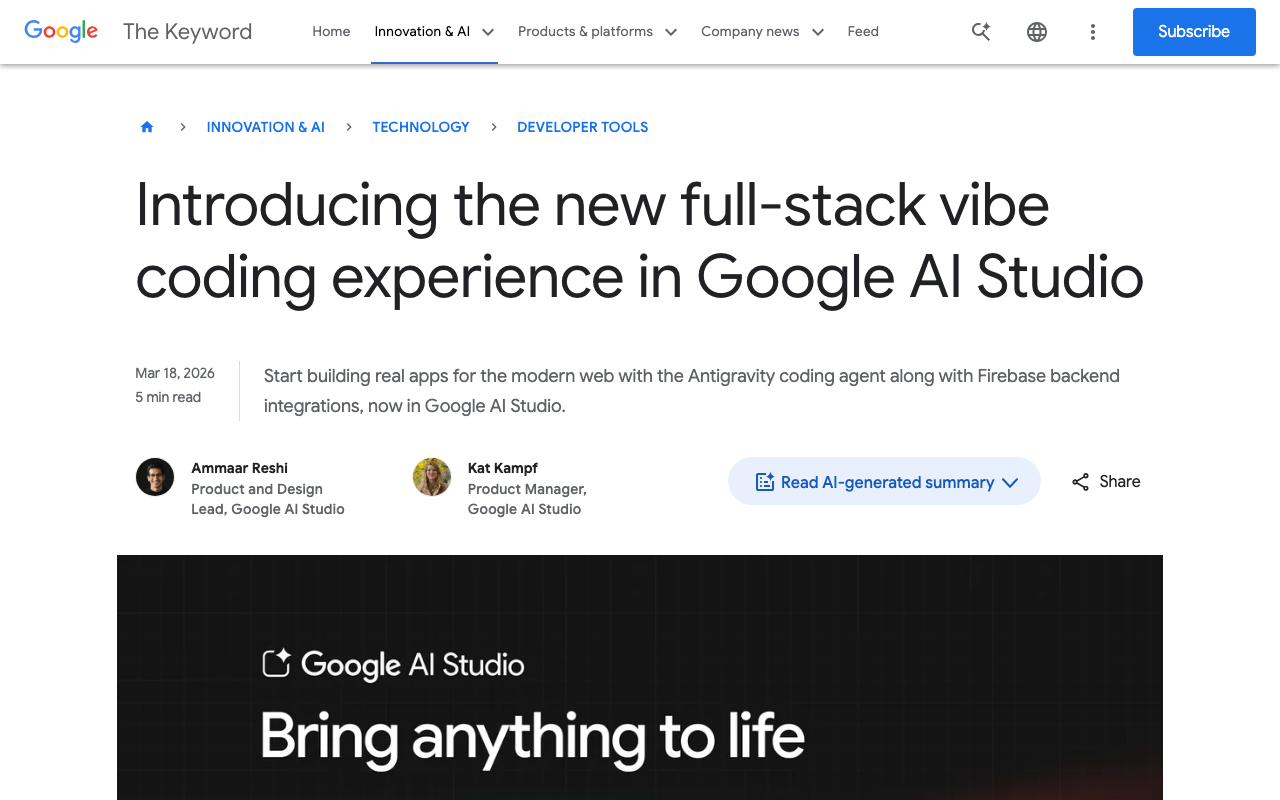Image resolution: width=1280 pixels, height=800 pixels.
Task: Open The Keyword home title link
Action: [x=187, y=31]
